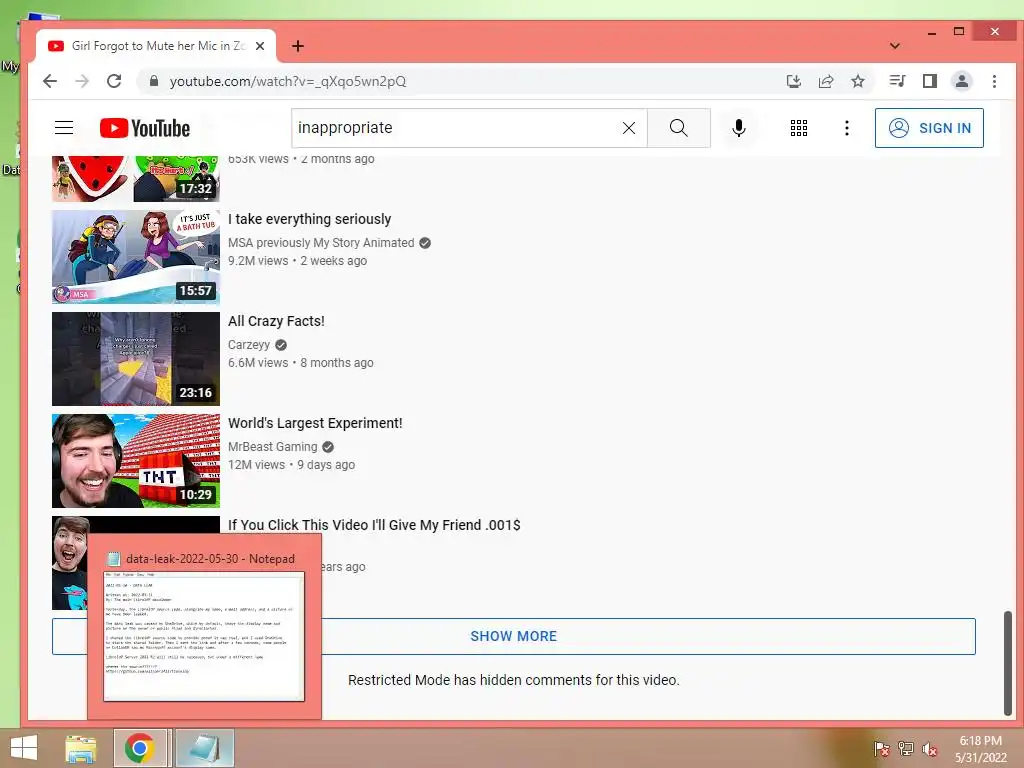This screenshot has height=768, width=1024.
Task: Open the Action Center flag icon
Action: [882, 749]
